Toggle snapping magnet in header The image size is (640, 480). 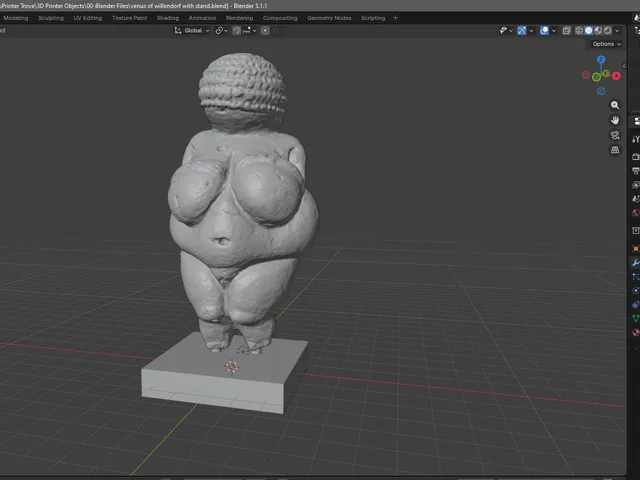point(237,31)
